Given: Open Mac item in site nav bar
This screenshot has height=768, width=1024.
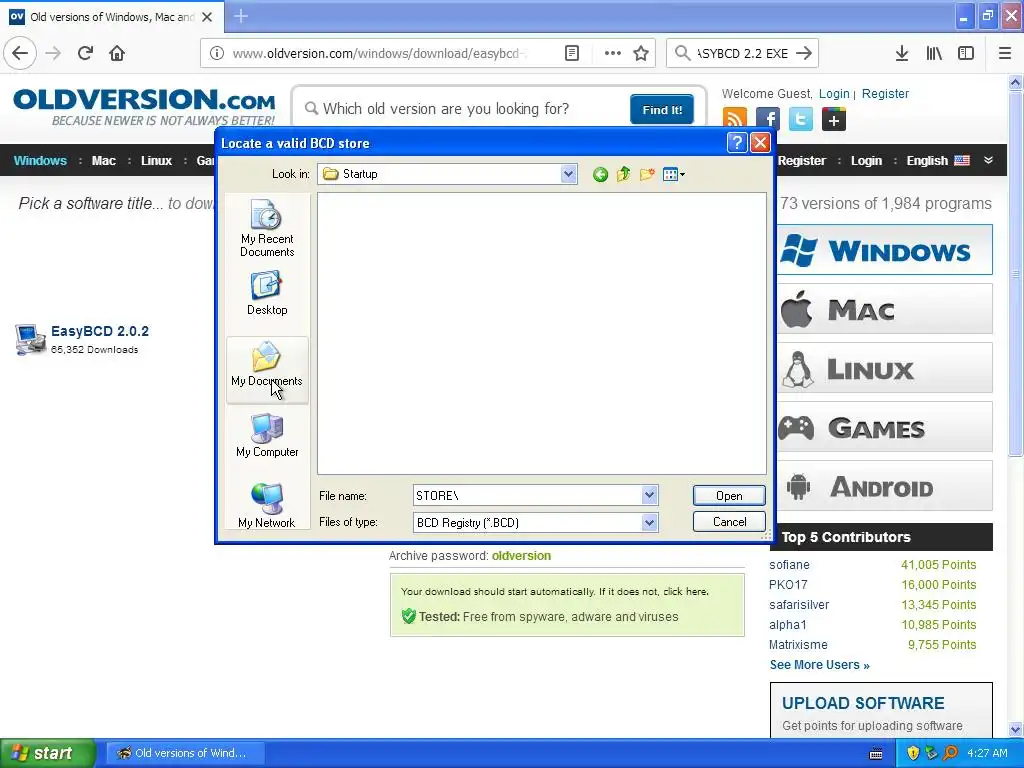Looking at the screenshot, I should click(x=103, y=160).
